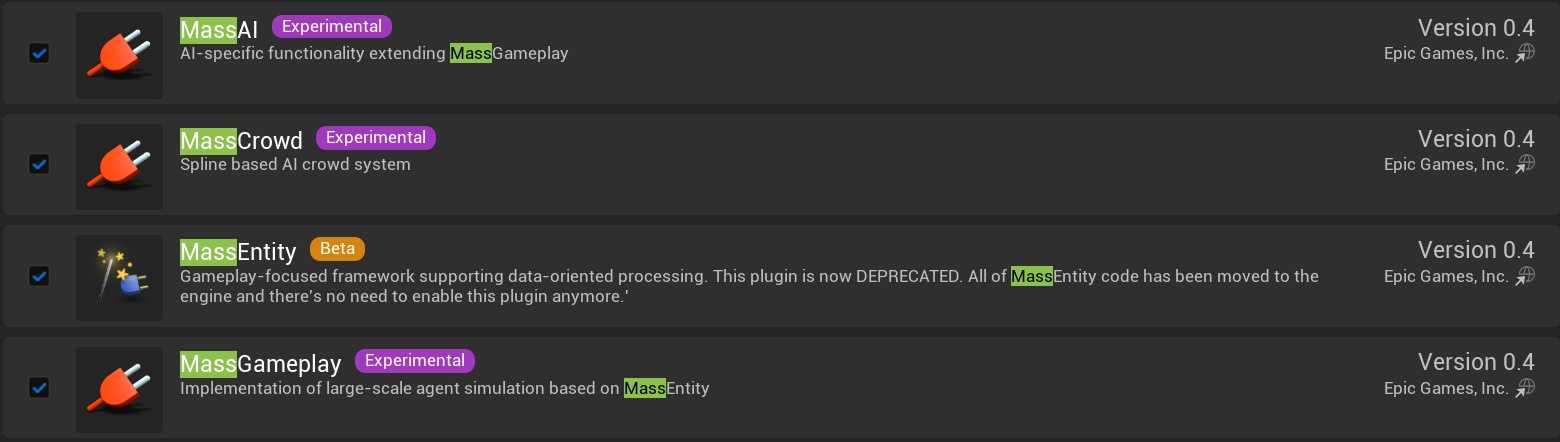Screen dimensions: 1560x442
Task: Click the Experimental badge beside MassCrowd
Action: point(376,138)
